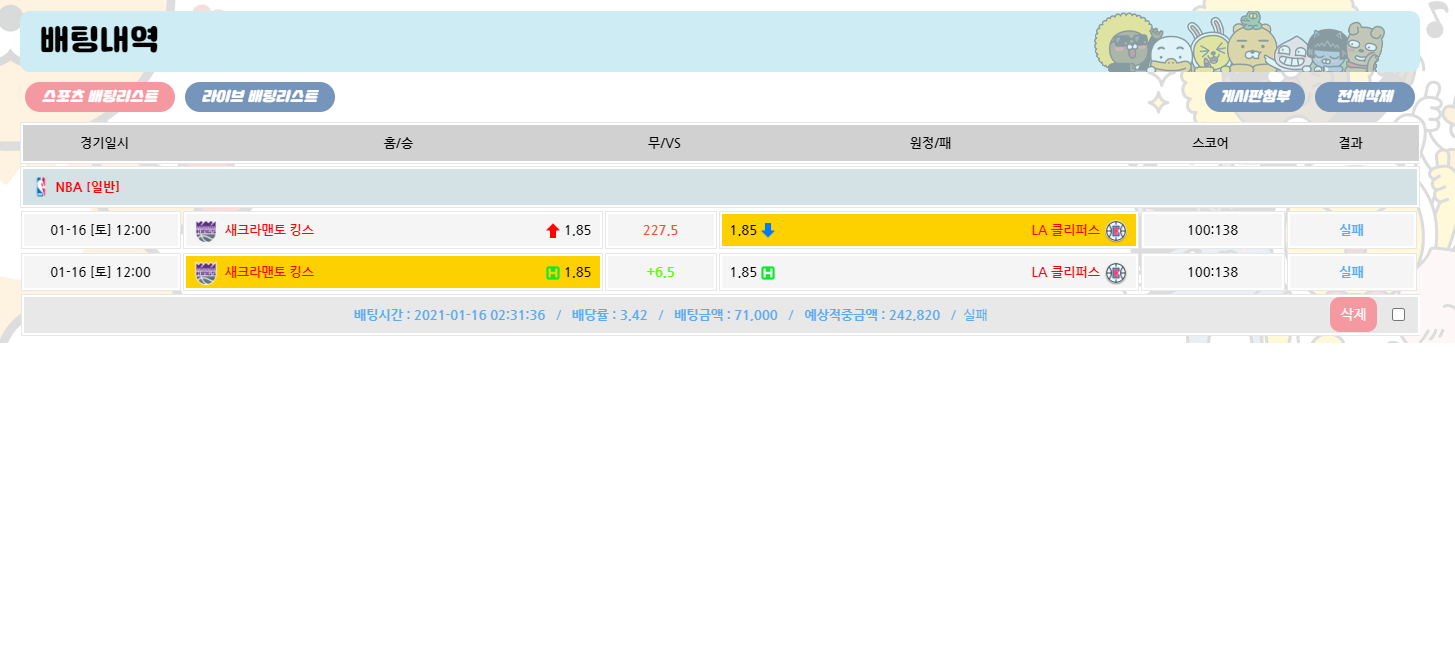
Task: Select yellow highlighted 새크라멘토 킹스 handicap cell
Action: 392,273
